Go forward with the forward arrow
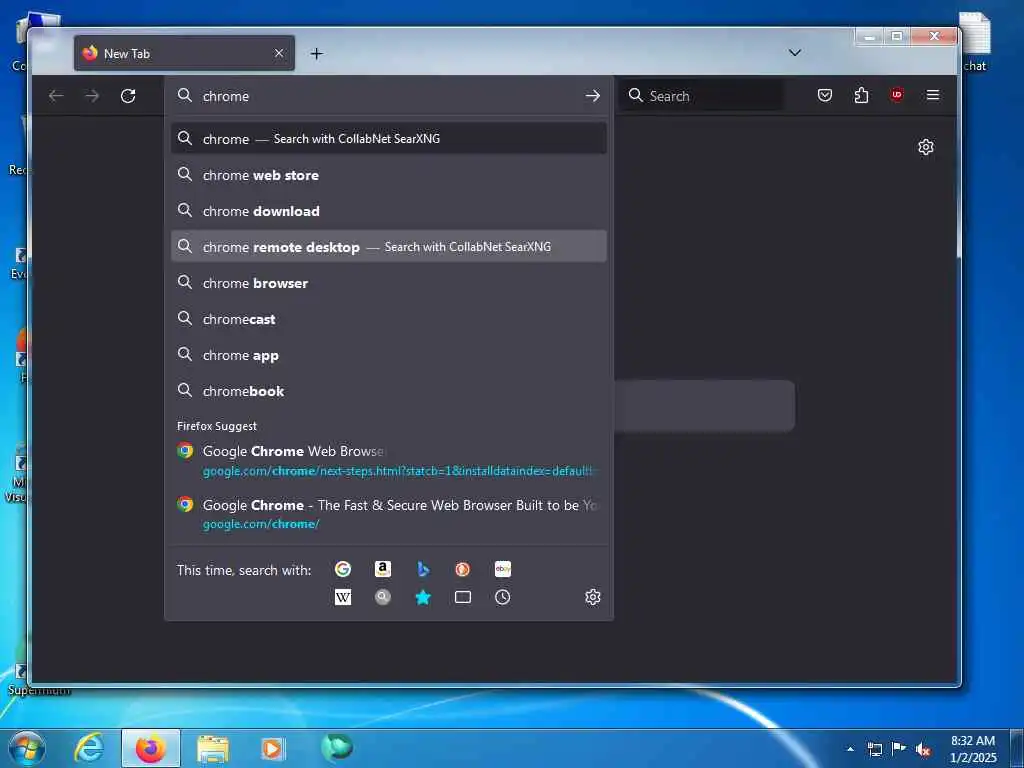Viewport: 1024px width, 768px height. point(92,96)
